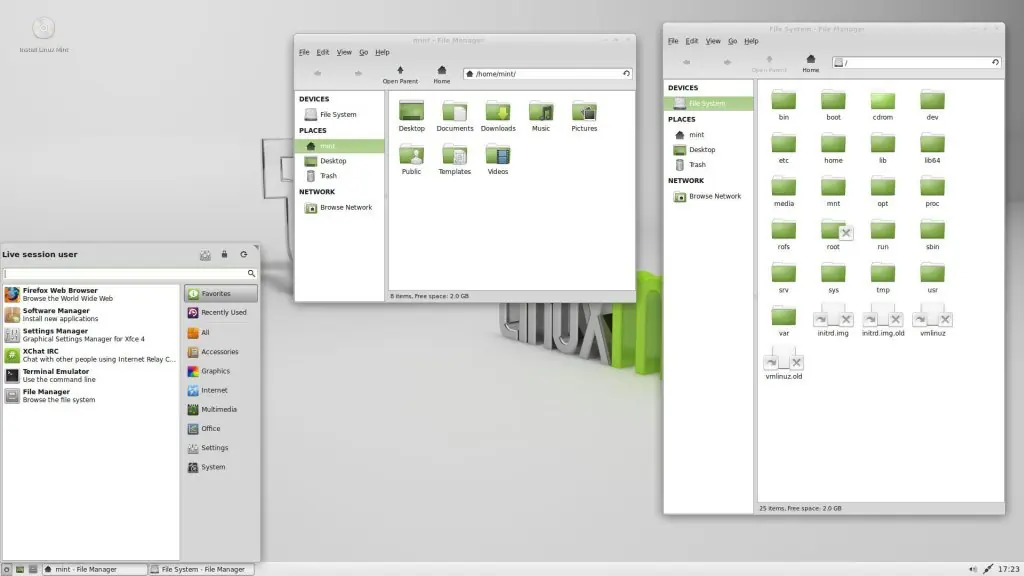
Task: Open Go menu in File System window
Action: pyautogui.click(x=732, y=41)
